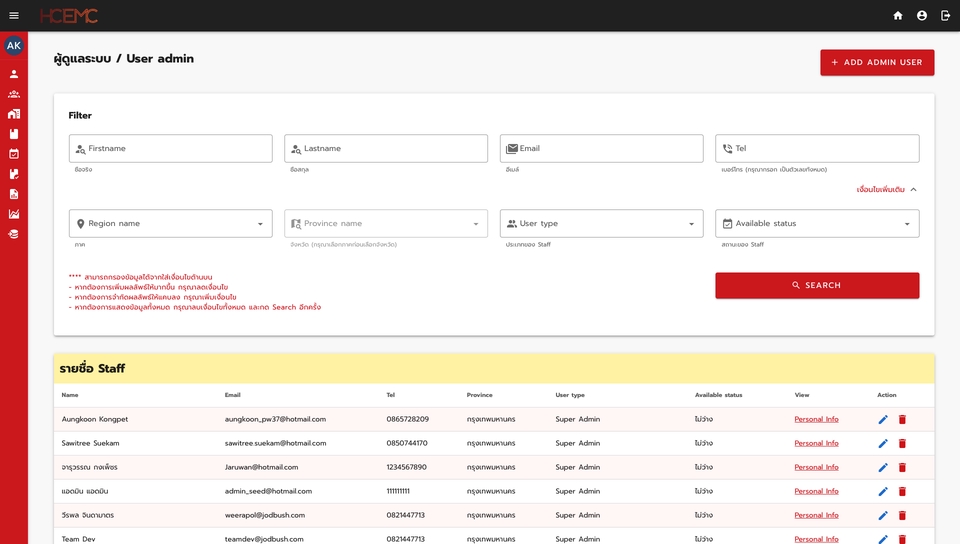Delete the admin_seed@hotmail.com row with trash
This screenshot has width=960, height=544.
902,491
